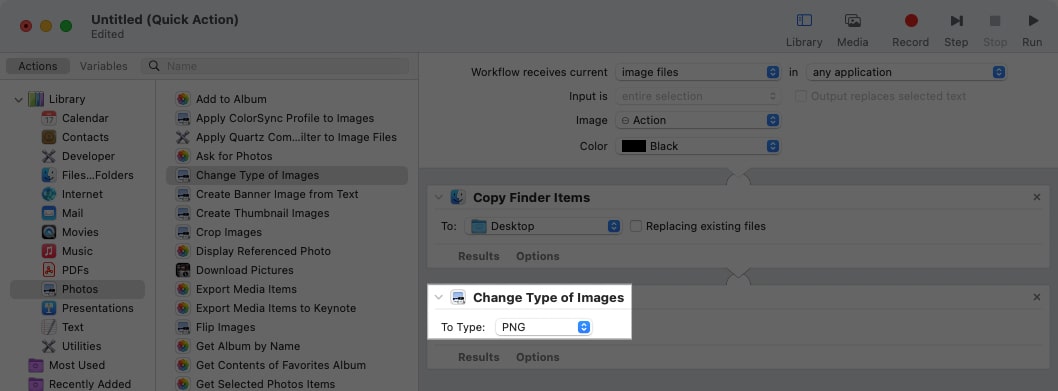Select the Movies category icon

click(x=49, y=232)
